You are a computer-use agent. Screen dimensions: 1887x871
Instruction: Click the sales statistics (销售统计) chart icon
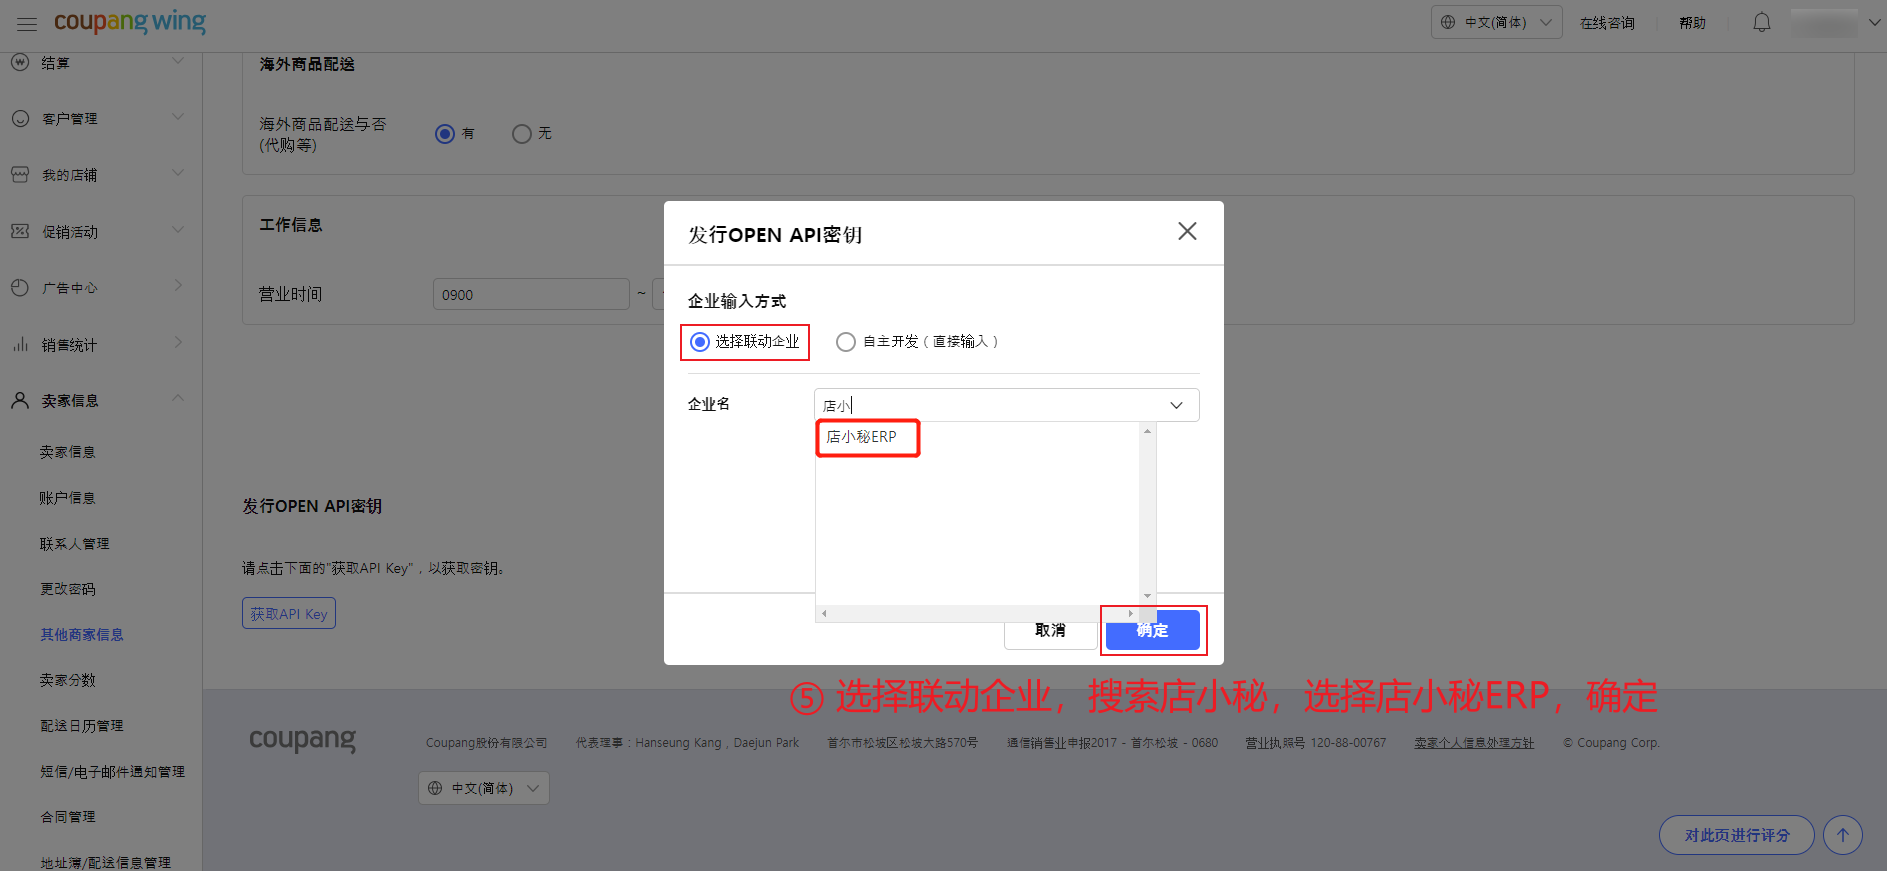coord(20,344)
